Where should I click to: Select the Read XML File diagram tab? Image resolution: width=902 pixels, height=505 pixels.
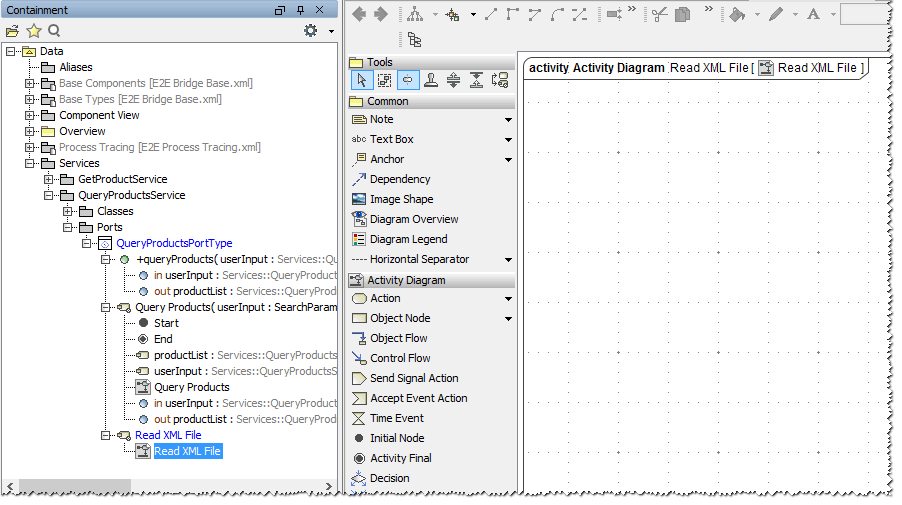[x=694, y=68]
